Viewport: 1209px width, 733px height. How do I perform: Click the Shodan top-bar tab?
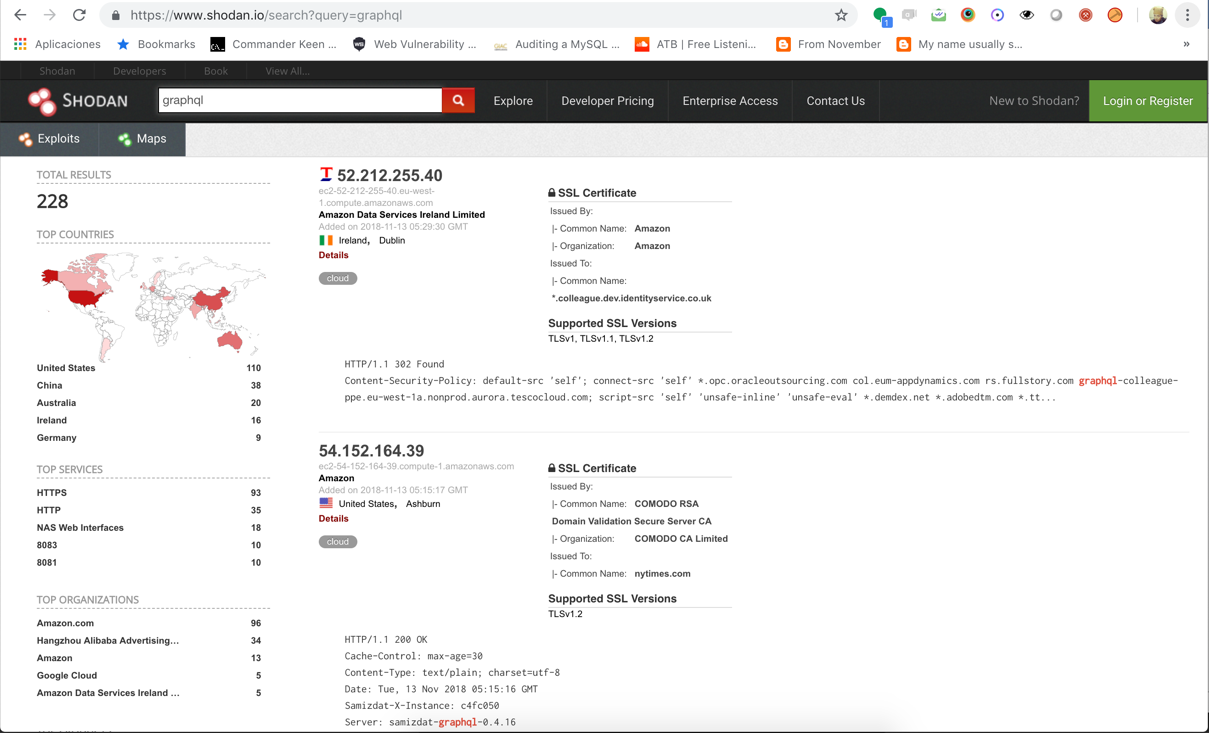click(57, 71)
